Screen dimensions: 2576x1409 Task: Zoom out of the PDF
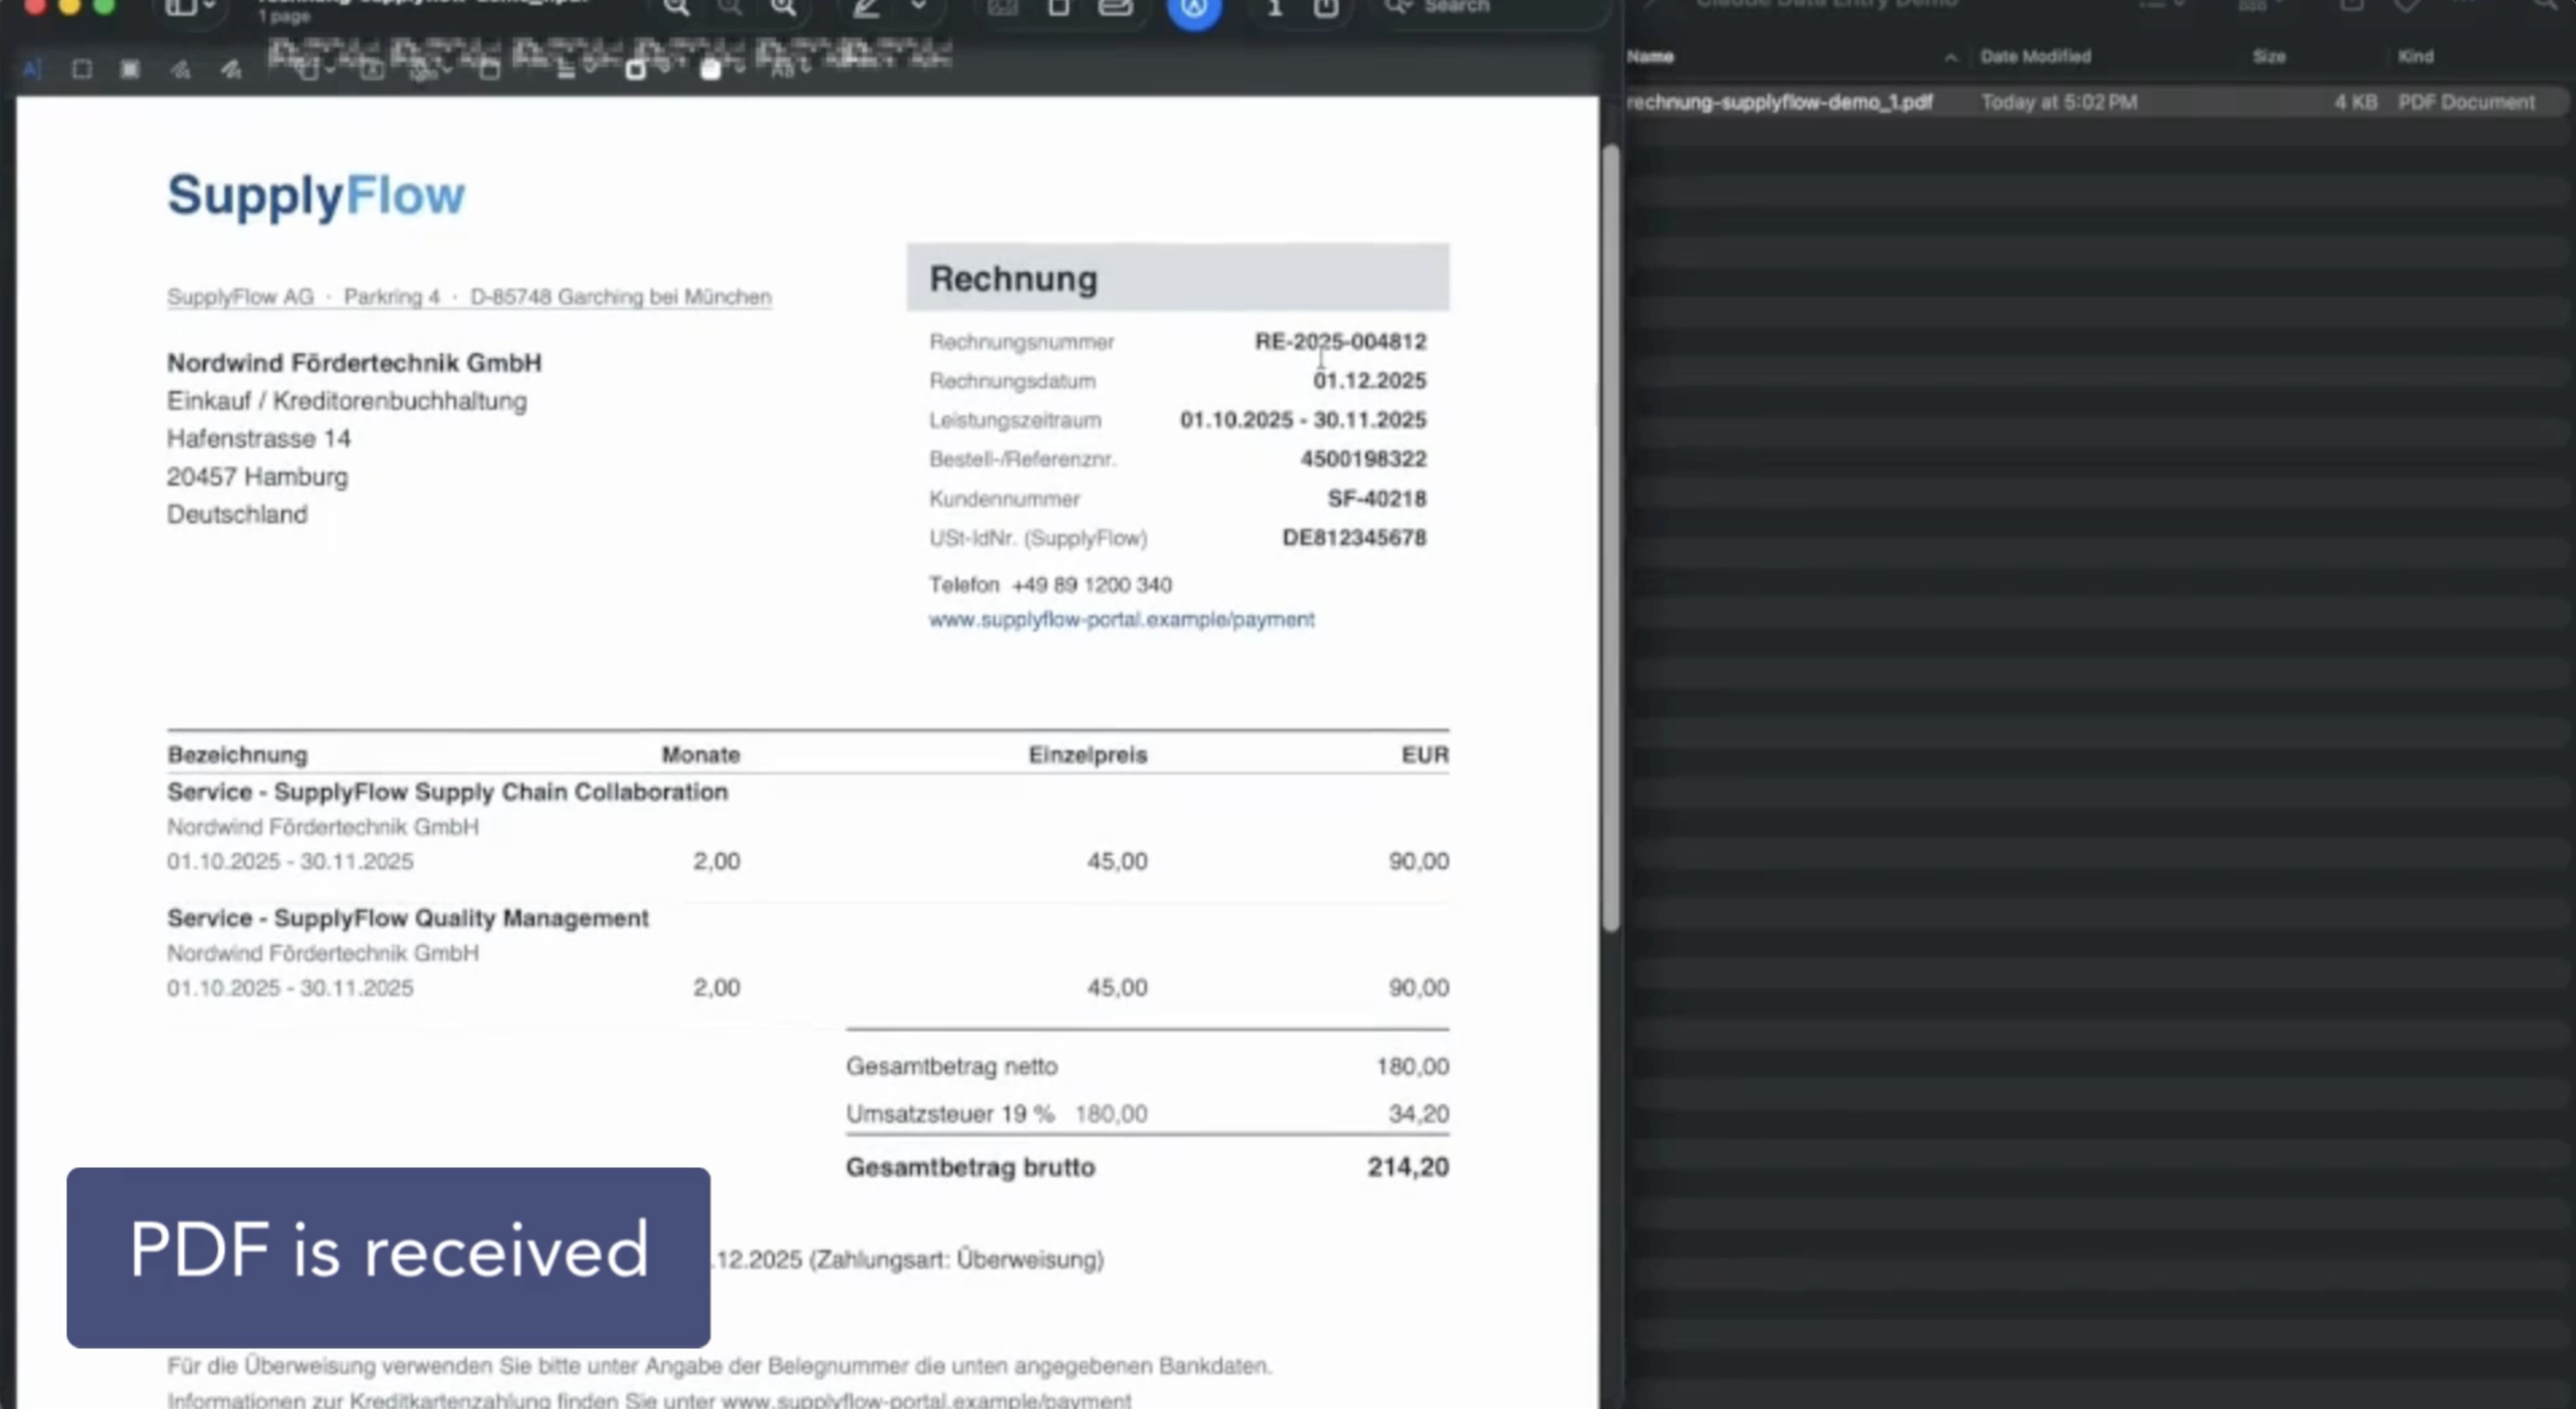click(x=677, y=8)
